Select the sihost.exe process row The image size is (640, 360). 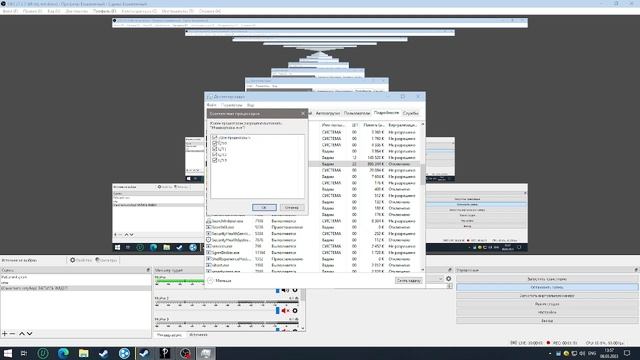(x=314, y=265)
